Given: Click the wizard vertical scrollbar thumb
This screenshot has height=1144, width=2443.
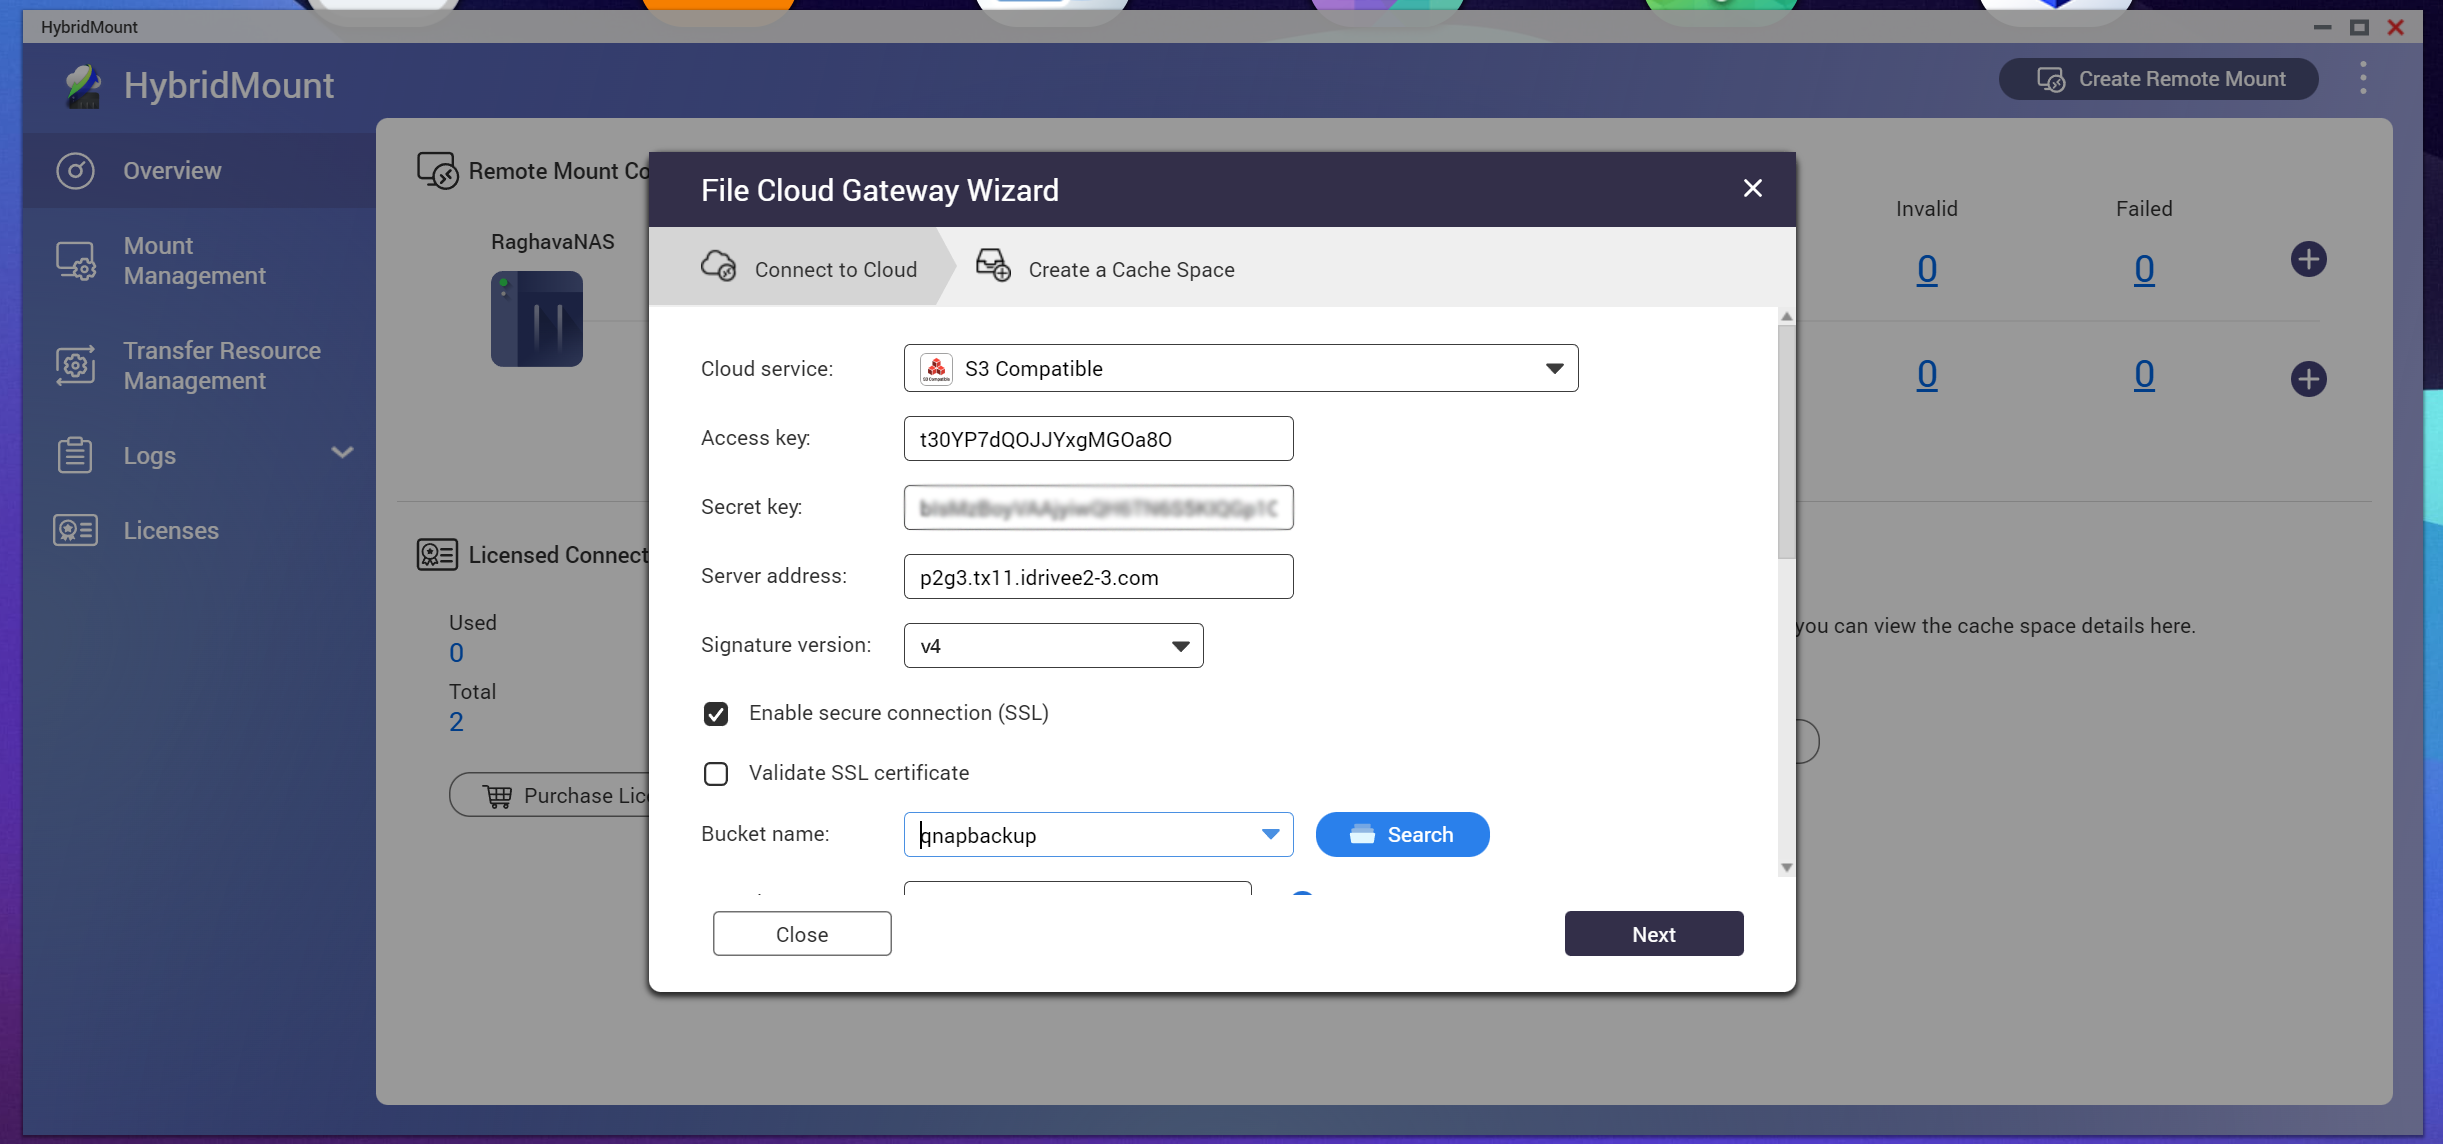Looking at the screenshot, I should pos(1786,441).
